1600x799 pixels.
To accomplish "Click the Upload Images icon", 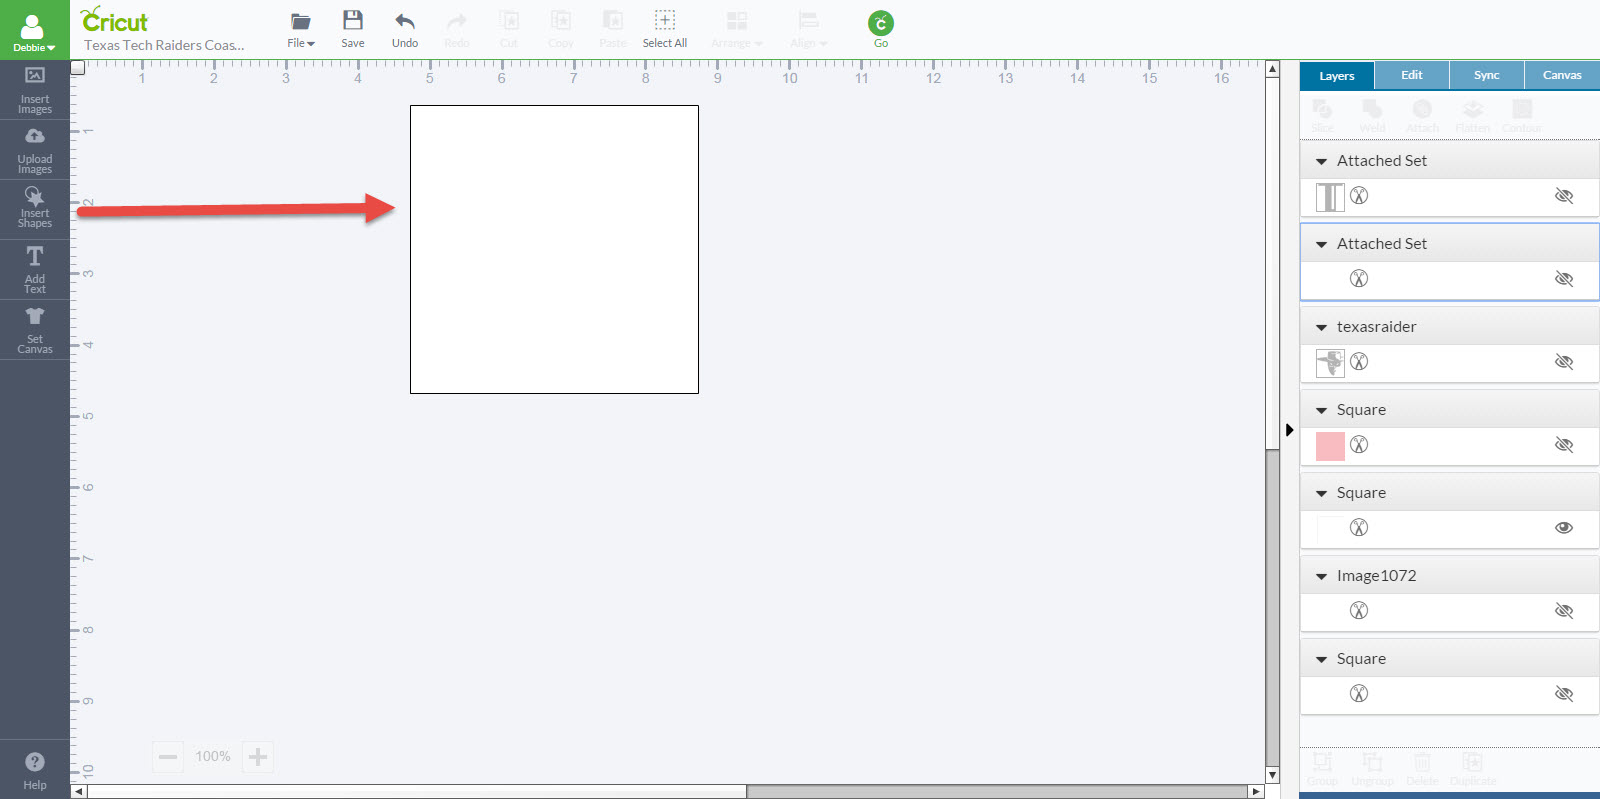I will point(35,149).
